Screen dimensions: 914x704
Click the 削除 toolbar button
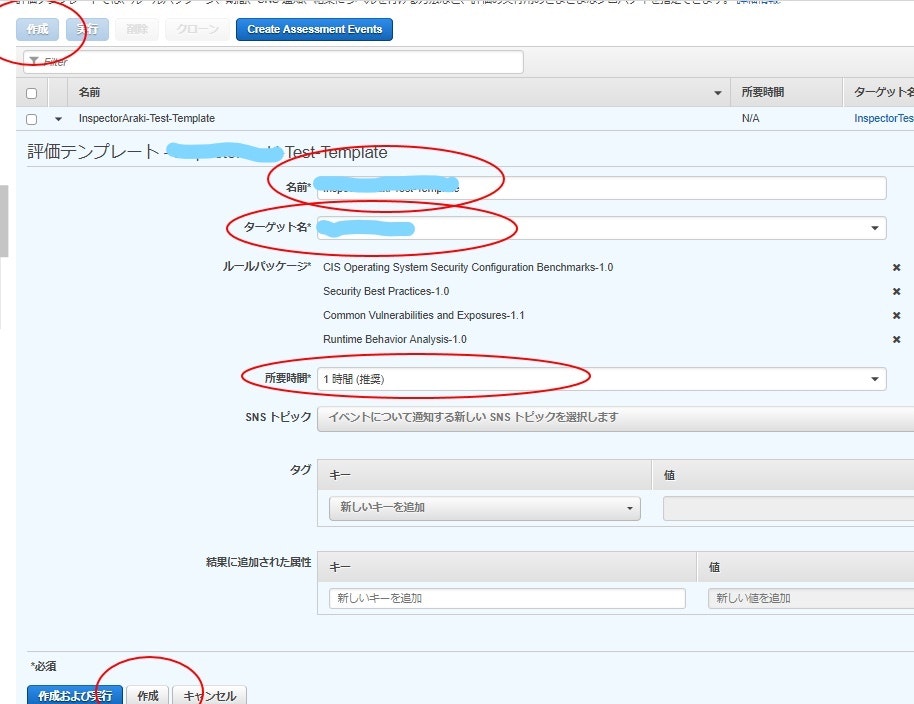[x=137, y=29]
